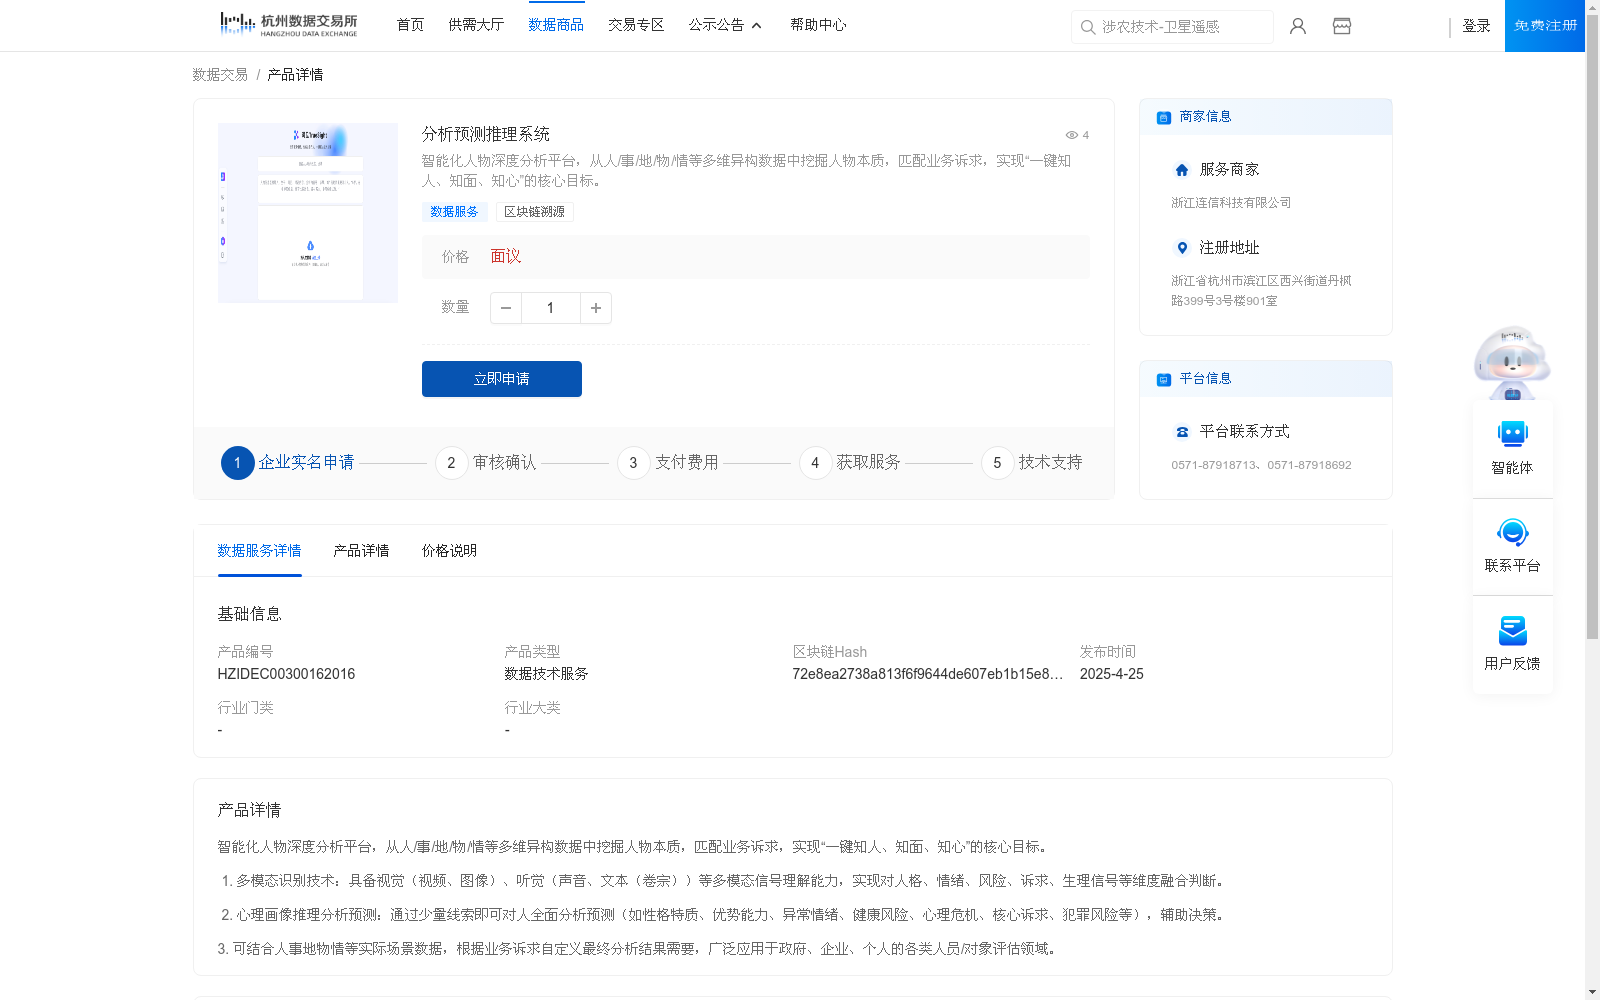Click the 联系平台 headset icon
1600x1000 pixels.
pyautogui.click(x=1513, y=532)
